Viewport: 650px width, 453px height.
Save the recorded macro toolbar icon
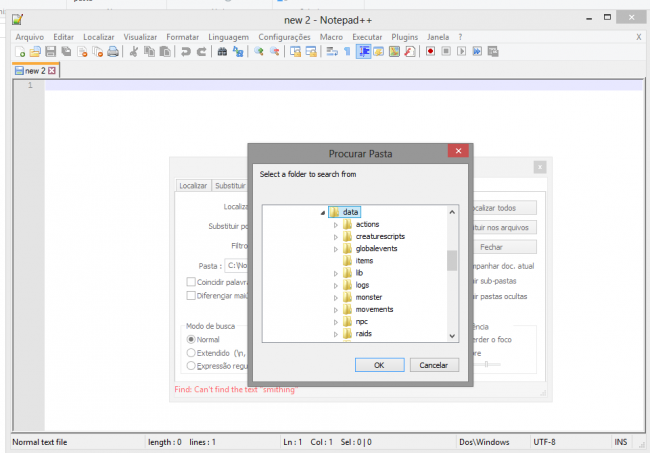[493, 51]
